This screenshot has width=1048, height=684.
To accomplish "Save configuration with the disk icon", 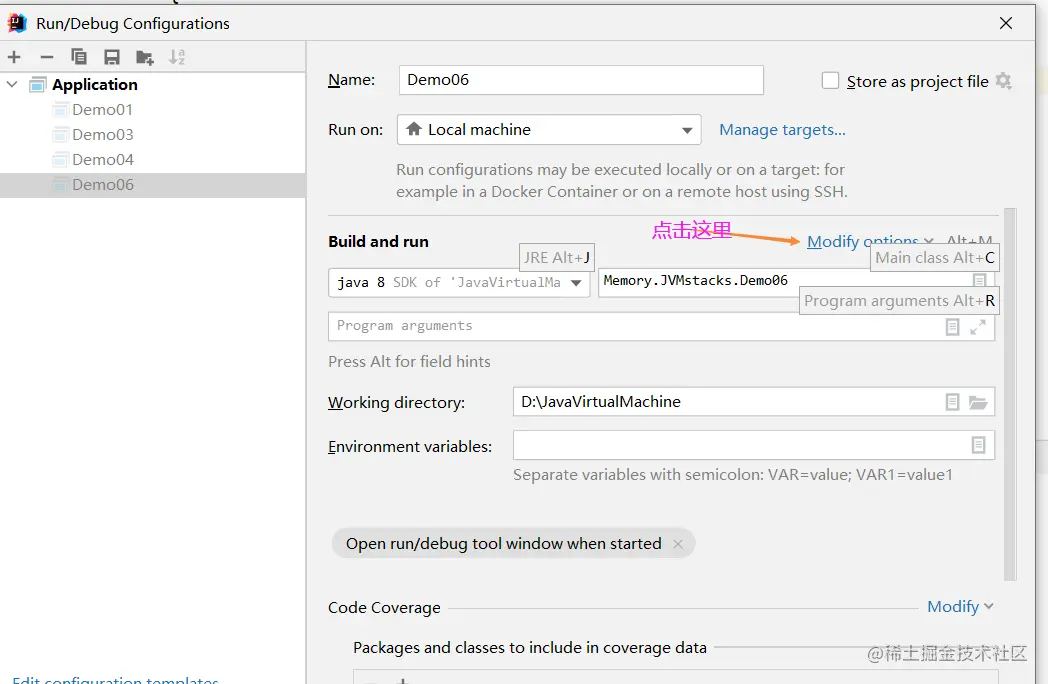I will 112,58.
